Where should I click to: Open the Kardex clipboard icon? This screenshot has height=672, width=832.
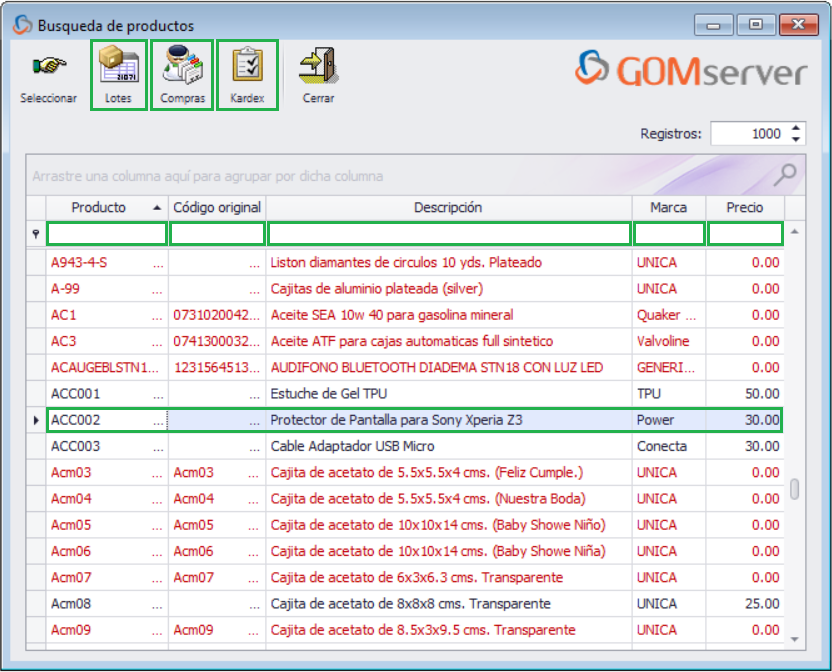(x=246, y=66)
